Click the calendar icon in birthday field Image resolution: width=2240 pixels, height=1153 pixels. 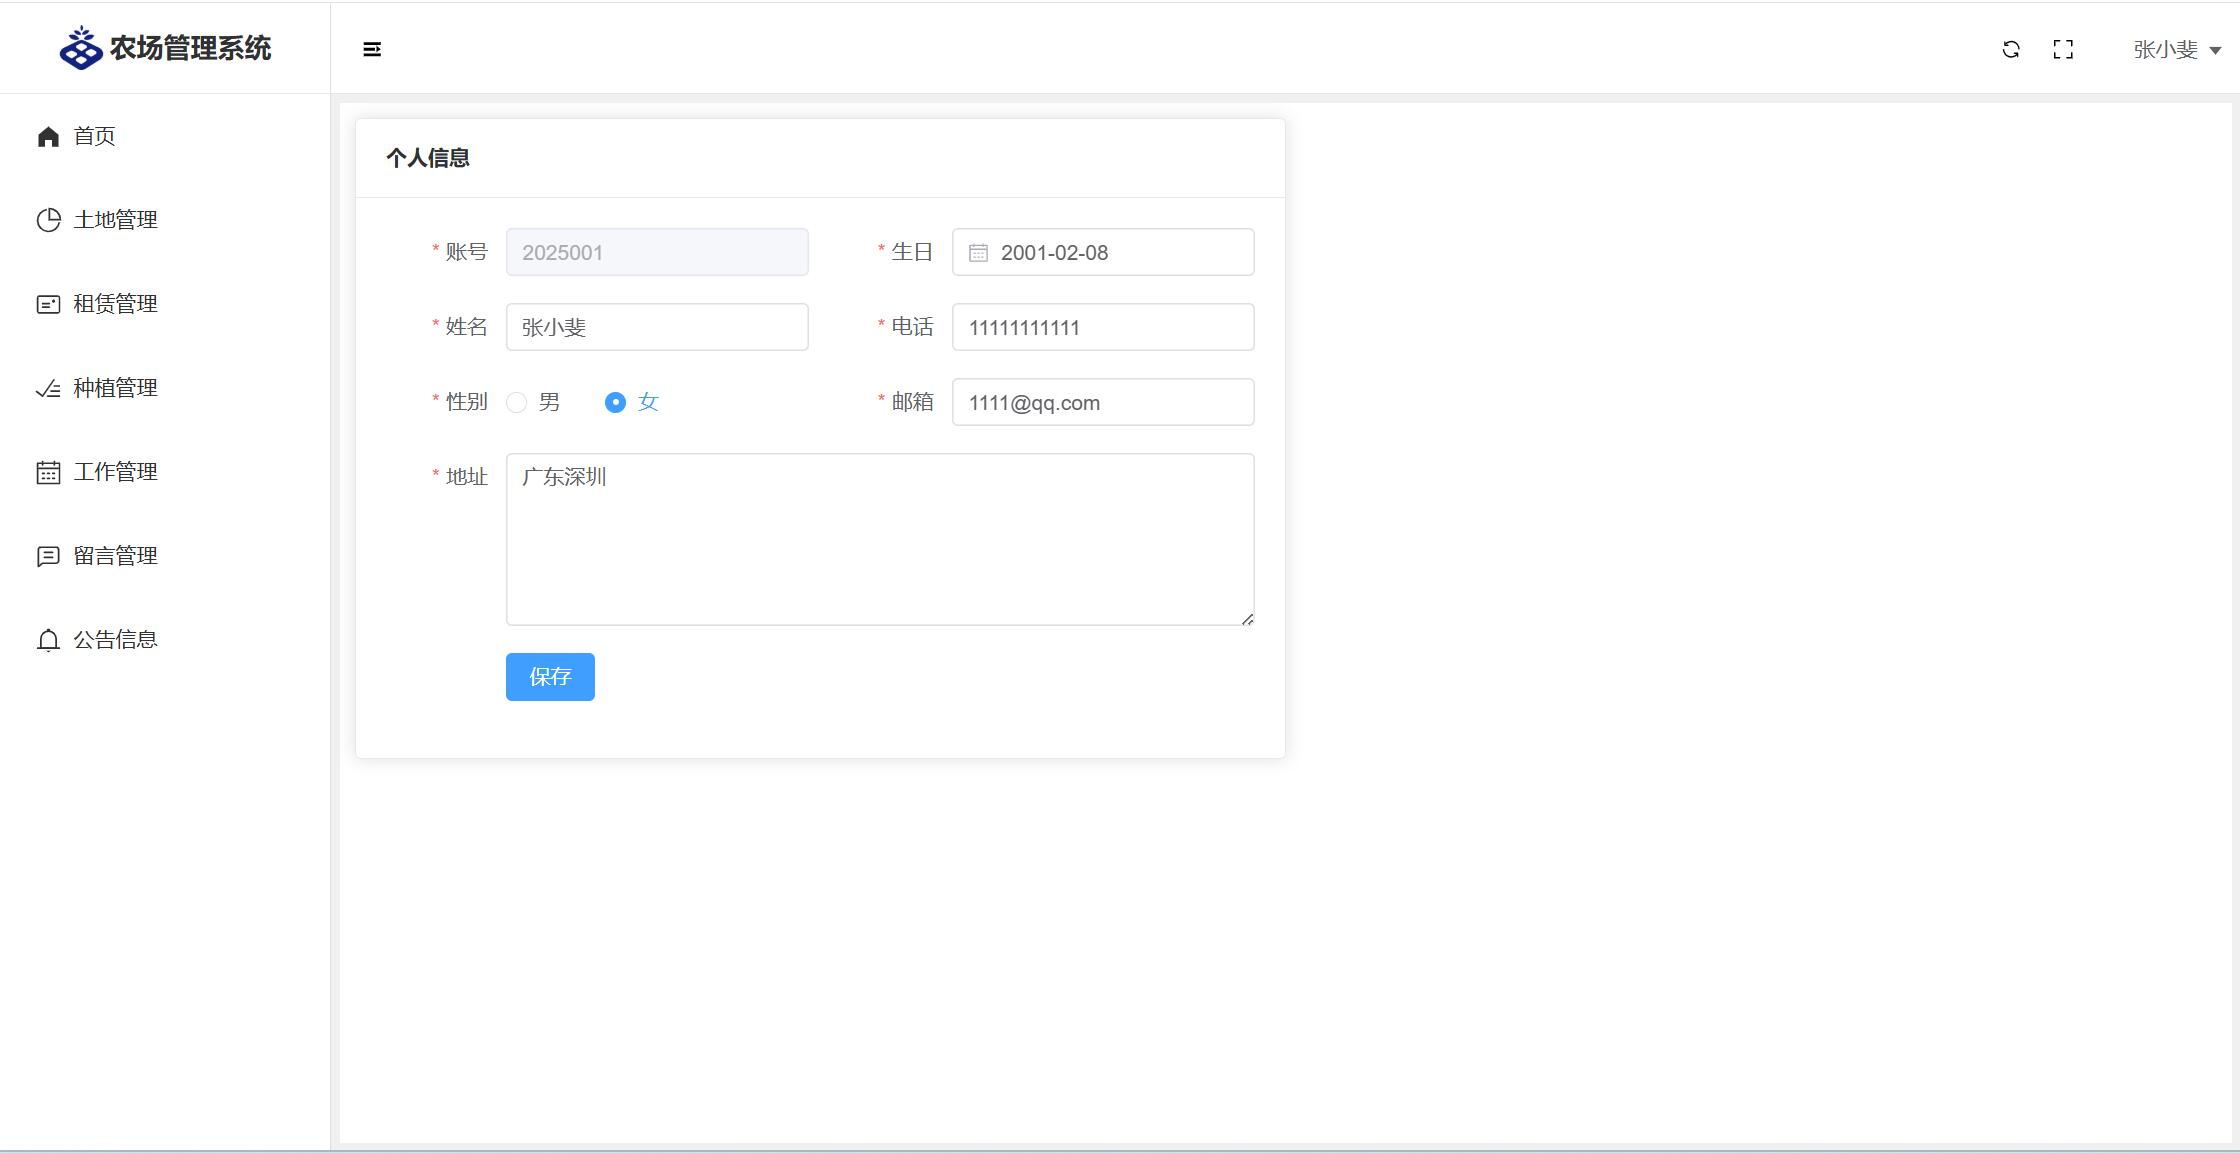pyautogui.click(x=978, y=253)
